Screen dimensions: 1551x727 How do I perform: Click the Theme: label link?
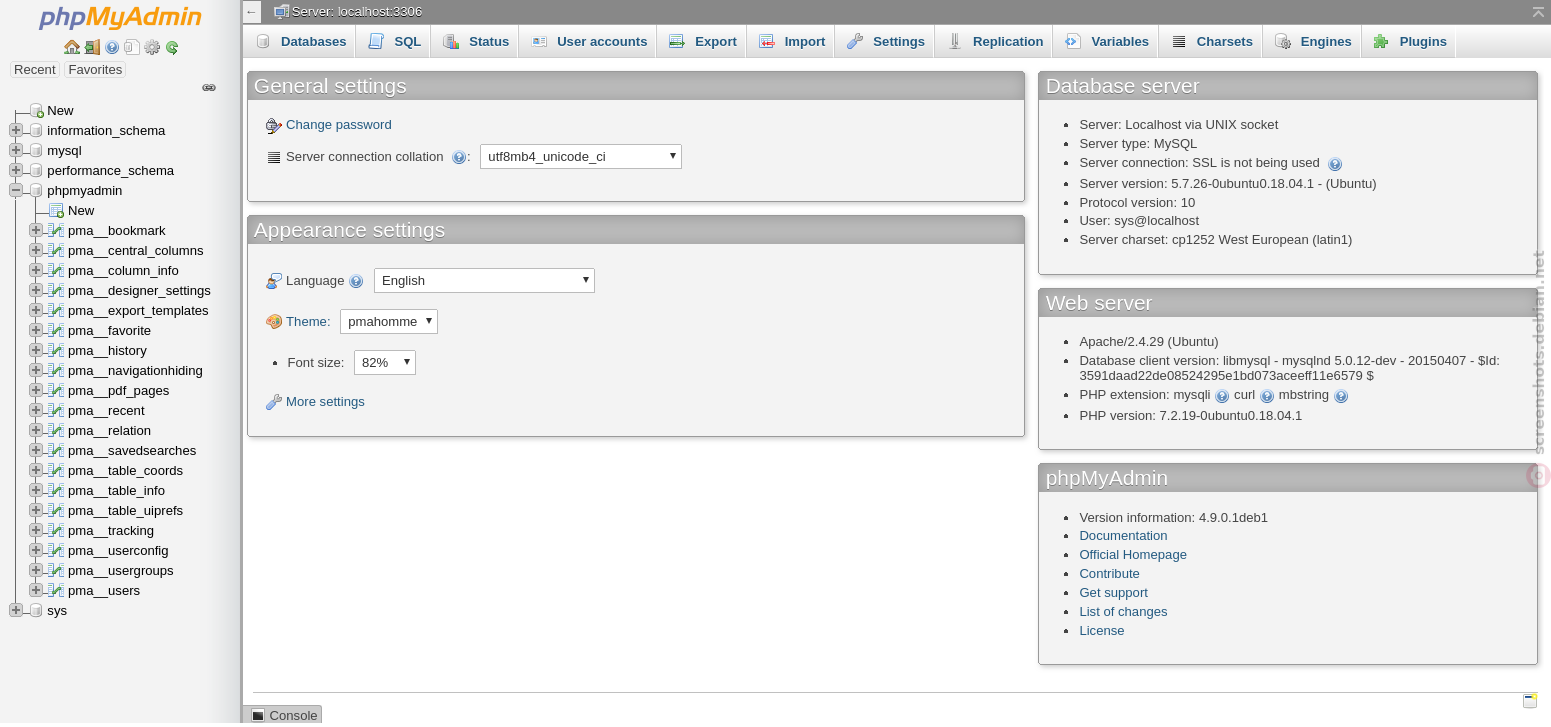pos(308,322)
